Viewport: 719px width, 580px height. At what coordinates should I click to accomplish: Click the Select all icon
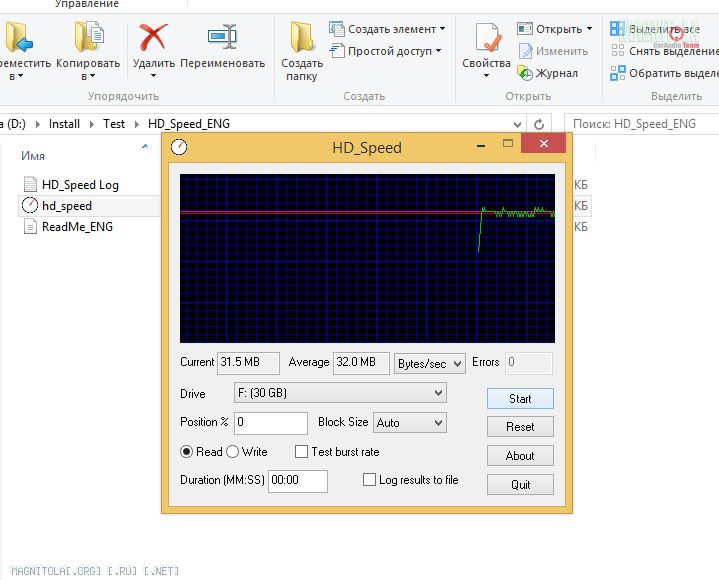pos(617,28)
